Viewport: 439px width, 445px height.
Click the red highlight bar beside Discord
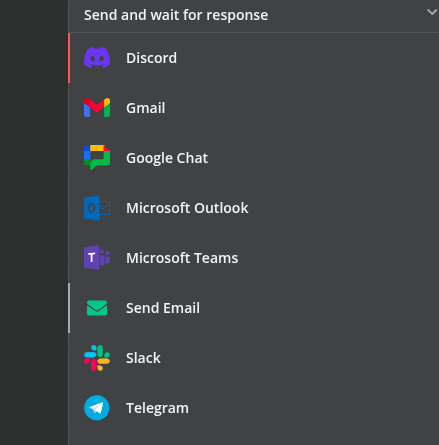69,58
